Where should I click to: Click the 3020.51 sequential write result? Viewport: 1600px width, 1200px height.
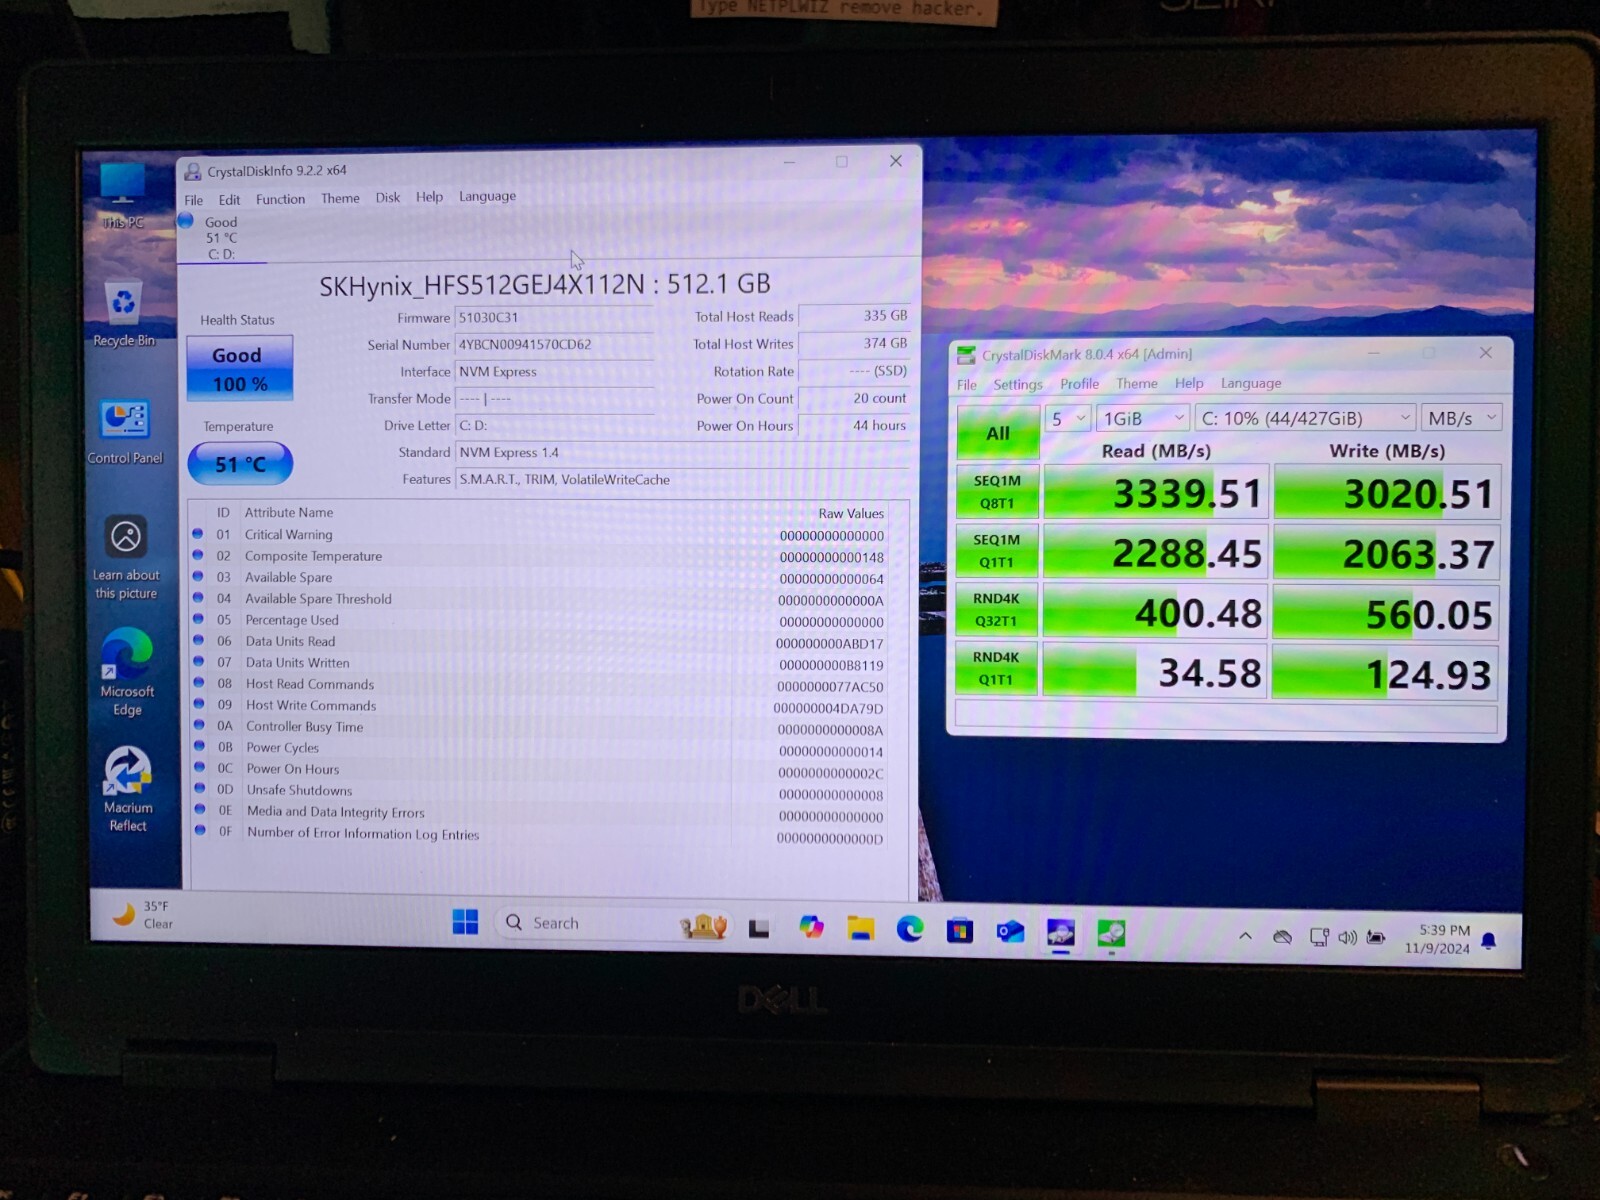pyautogui.click(x=1387, y=494)
